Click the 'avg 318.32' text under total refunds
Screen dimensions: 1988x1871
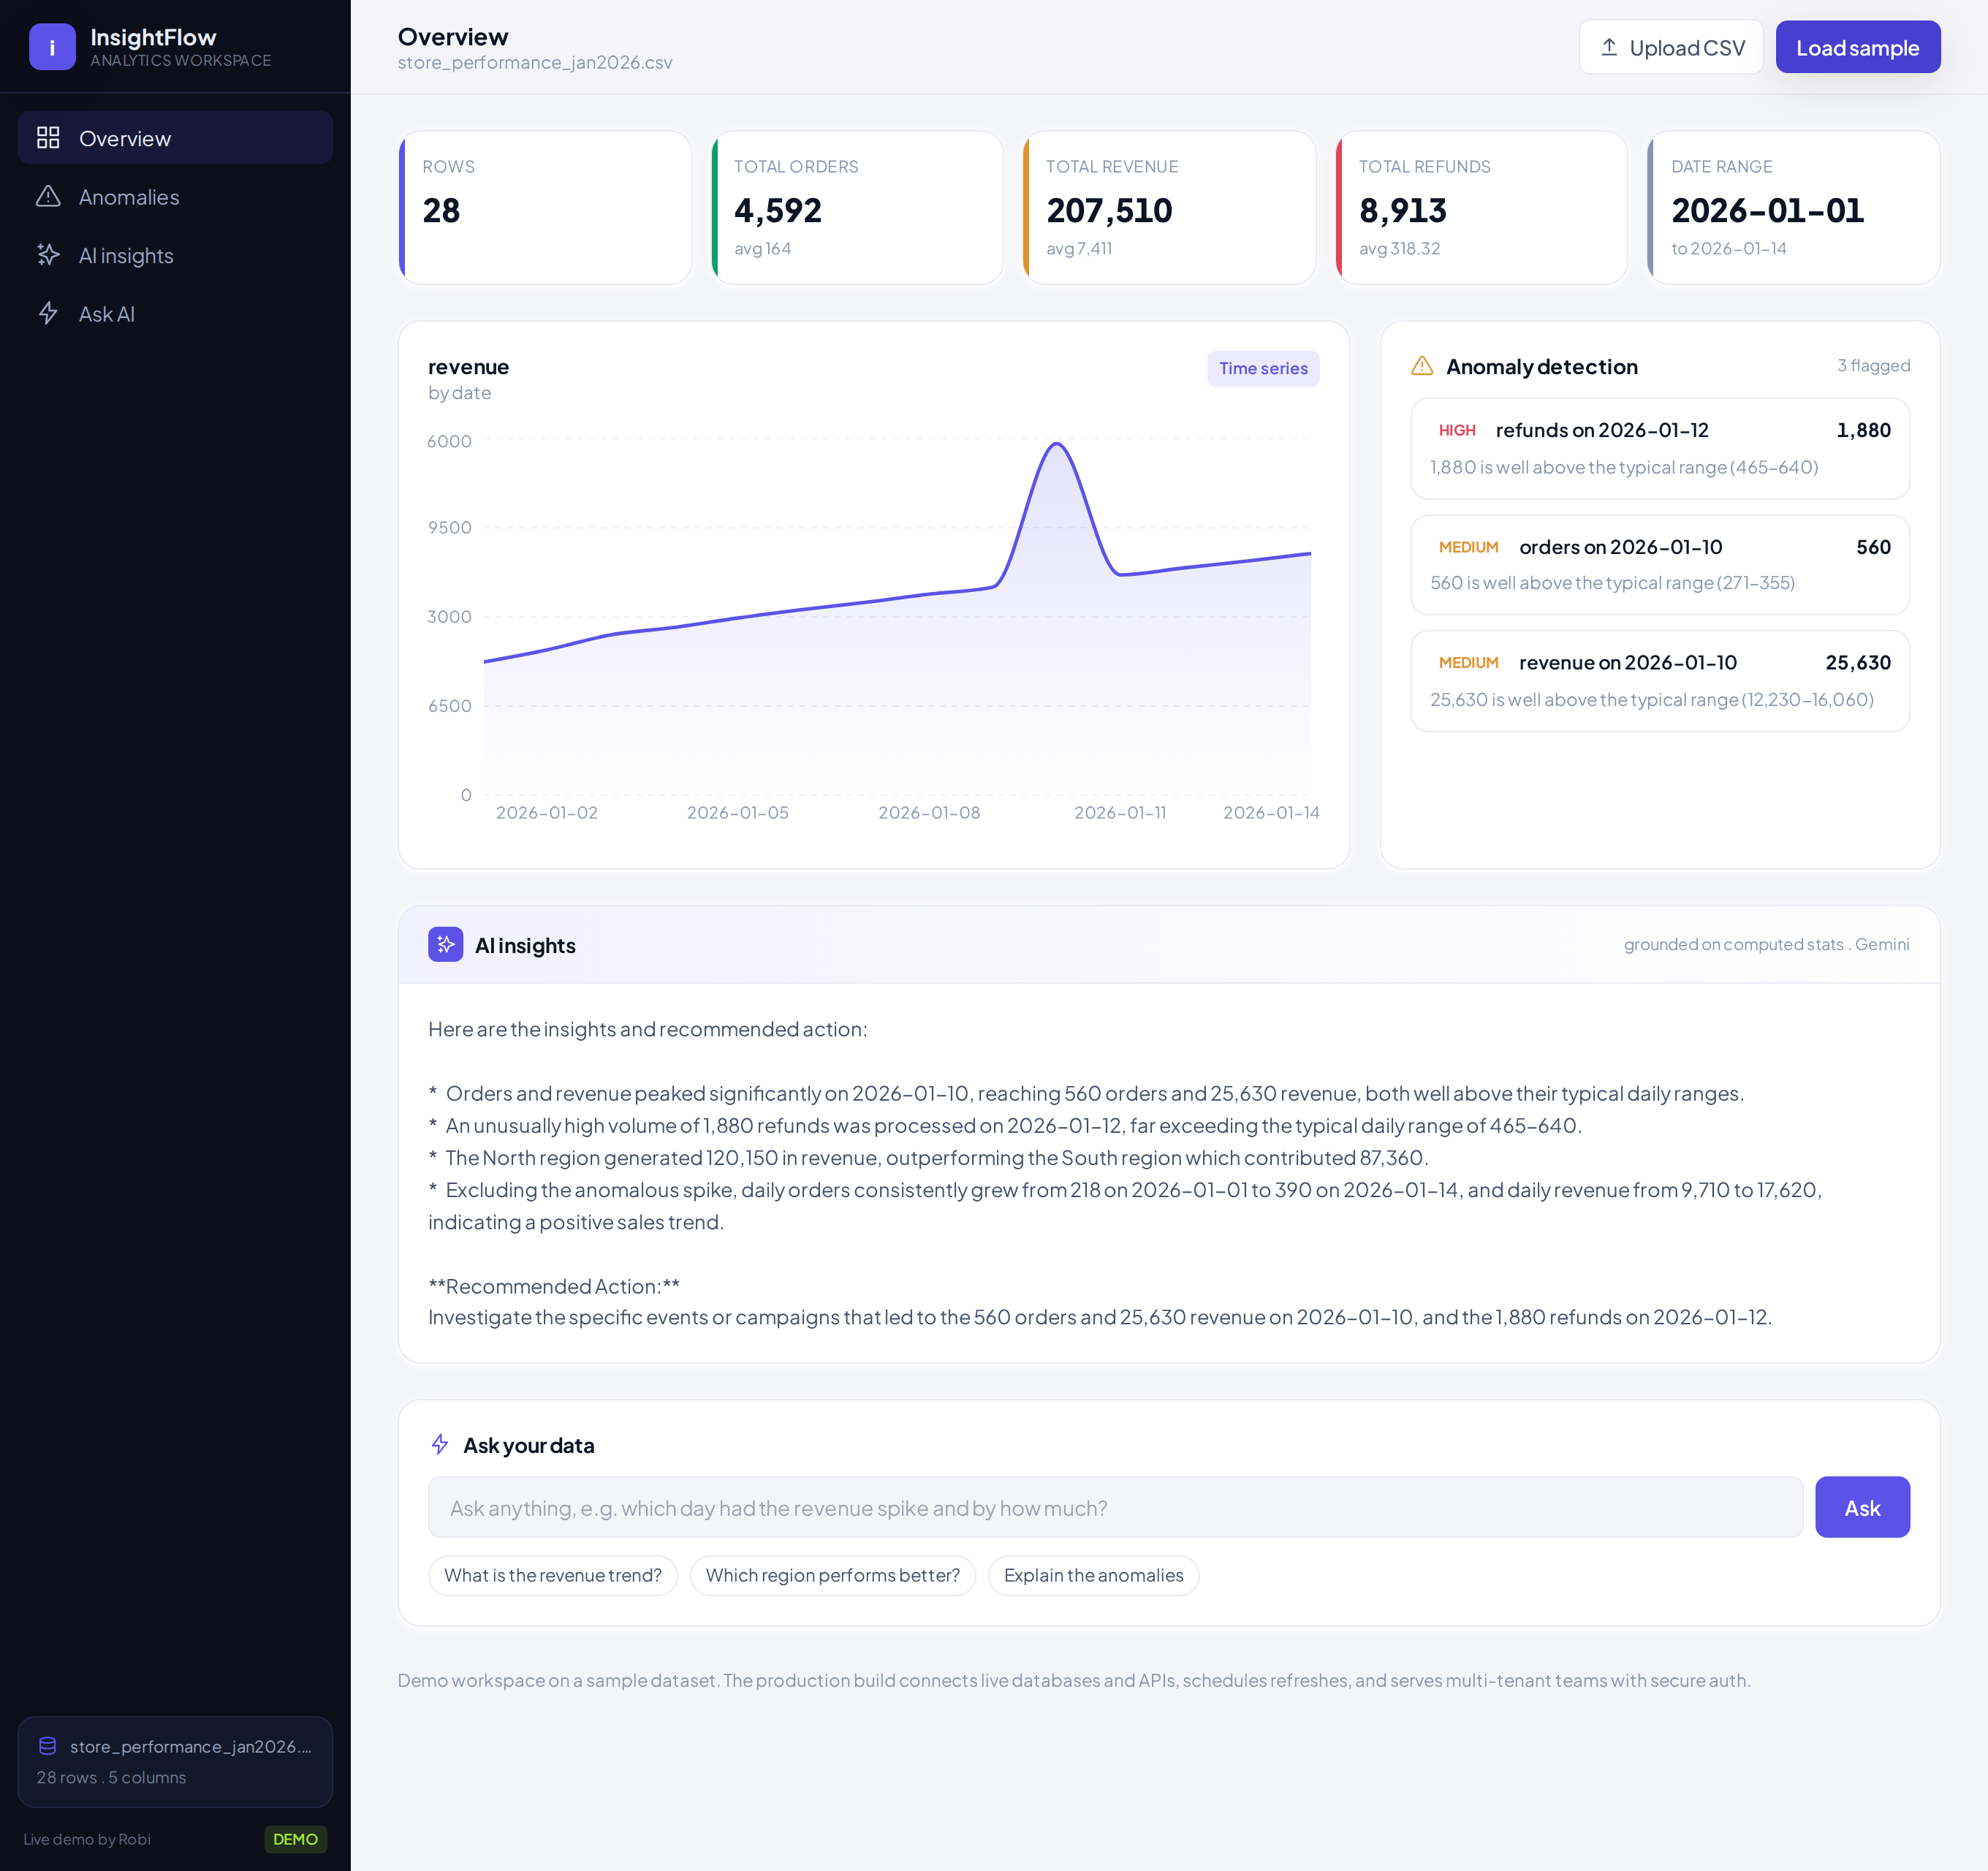1399,248
